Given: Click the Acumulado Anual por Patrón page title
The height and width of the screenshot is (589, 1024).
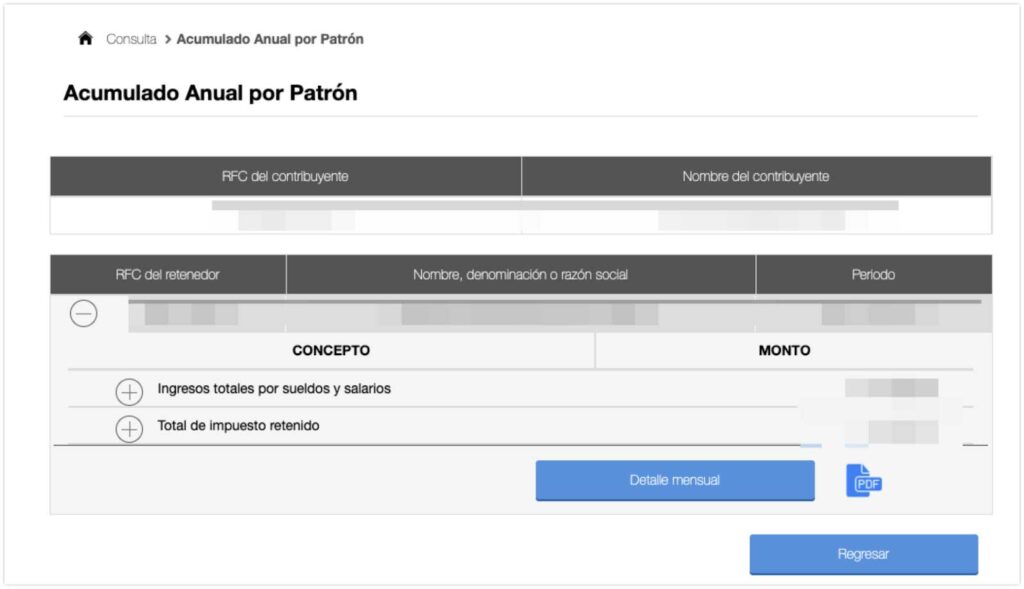Looking at the screenshot, I should (210, 92).
